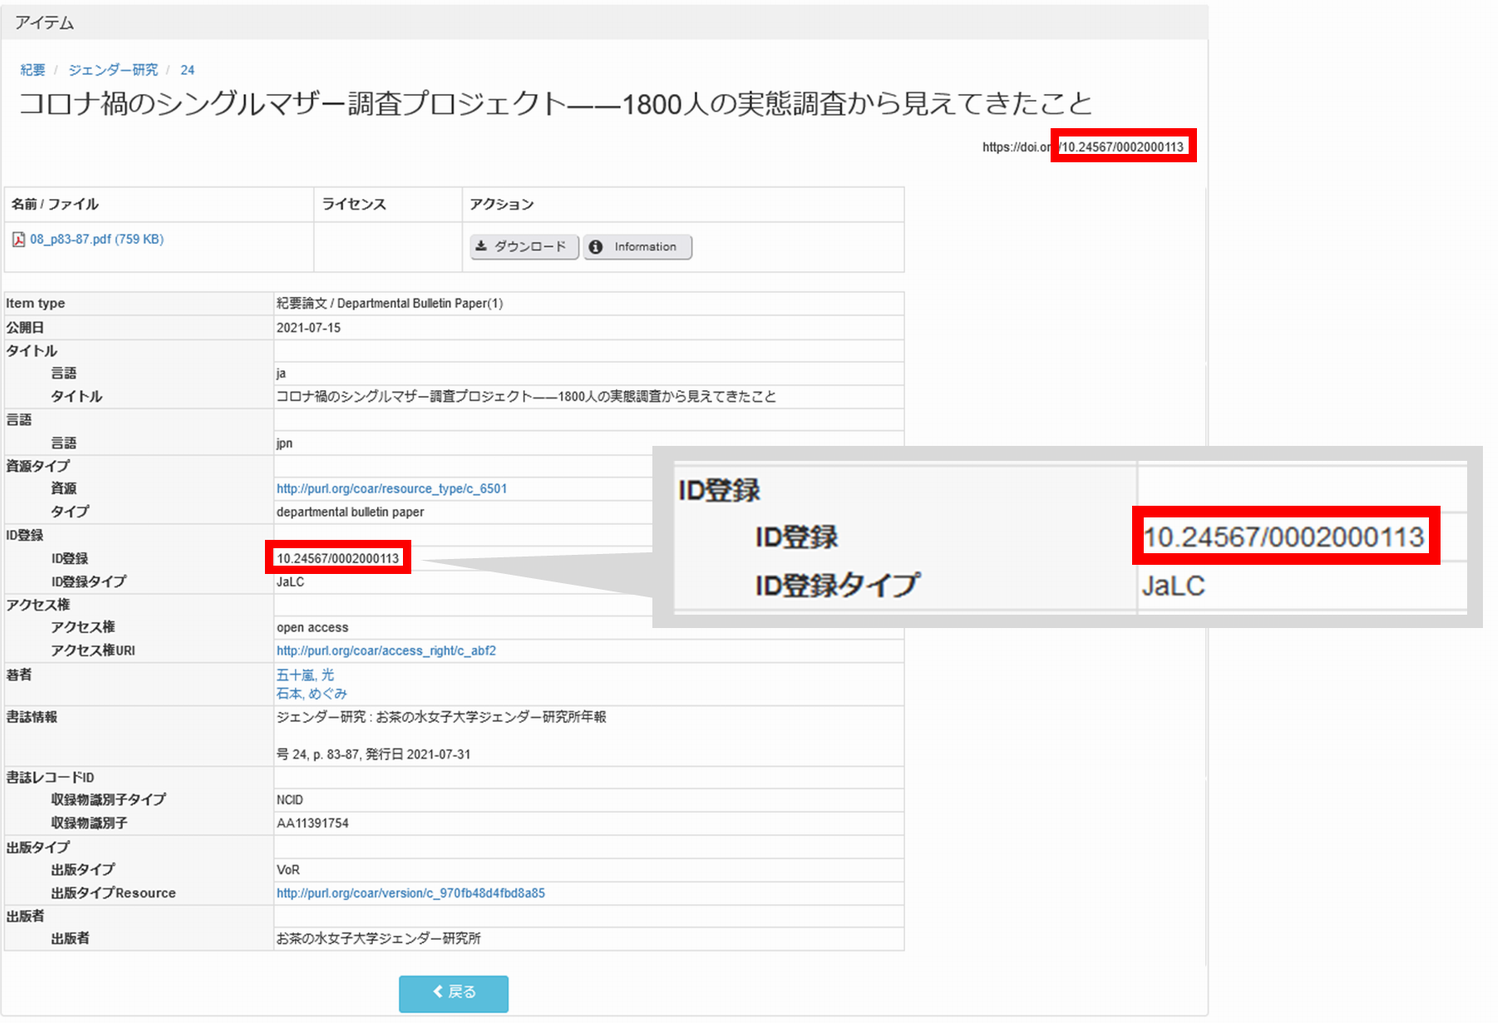
Task: Open the breadcrumb for issue 24
Action: tap(187, 70)
